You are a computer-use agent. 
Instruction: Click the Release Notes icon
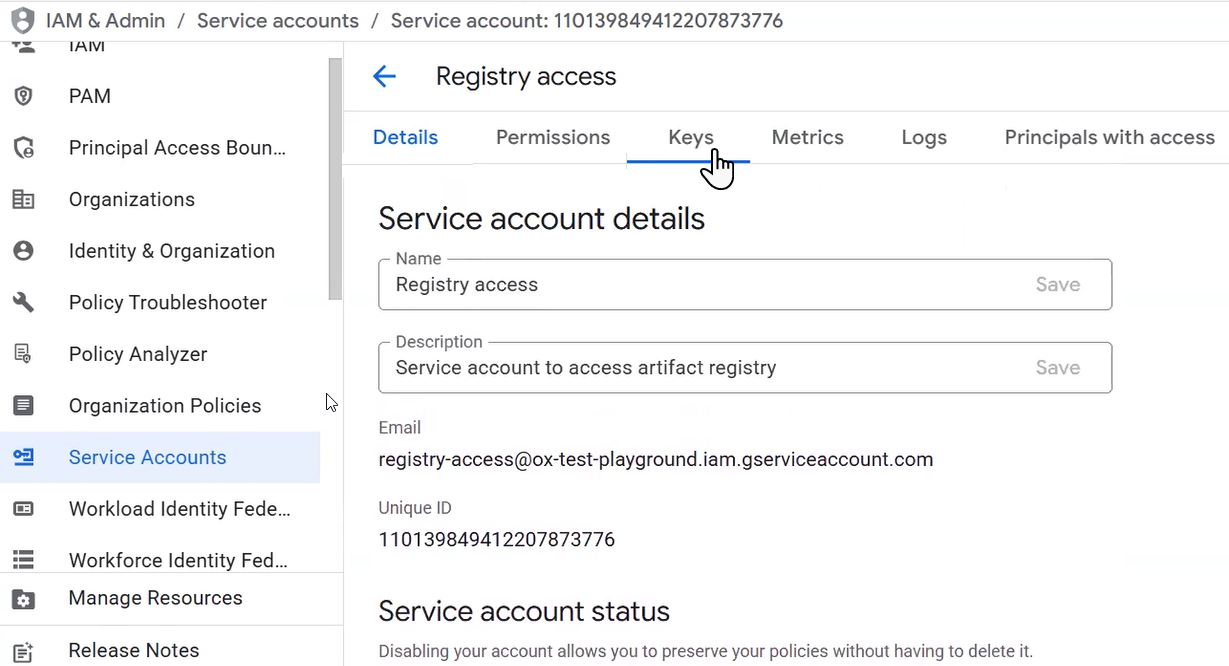click(23, 651)
